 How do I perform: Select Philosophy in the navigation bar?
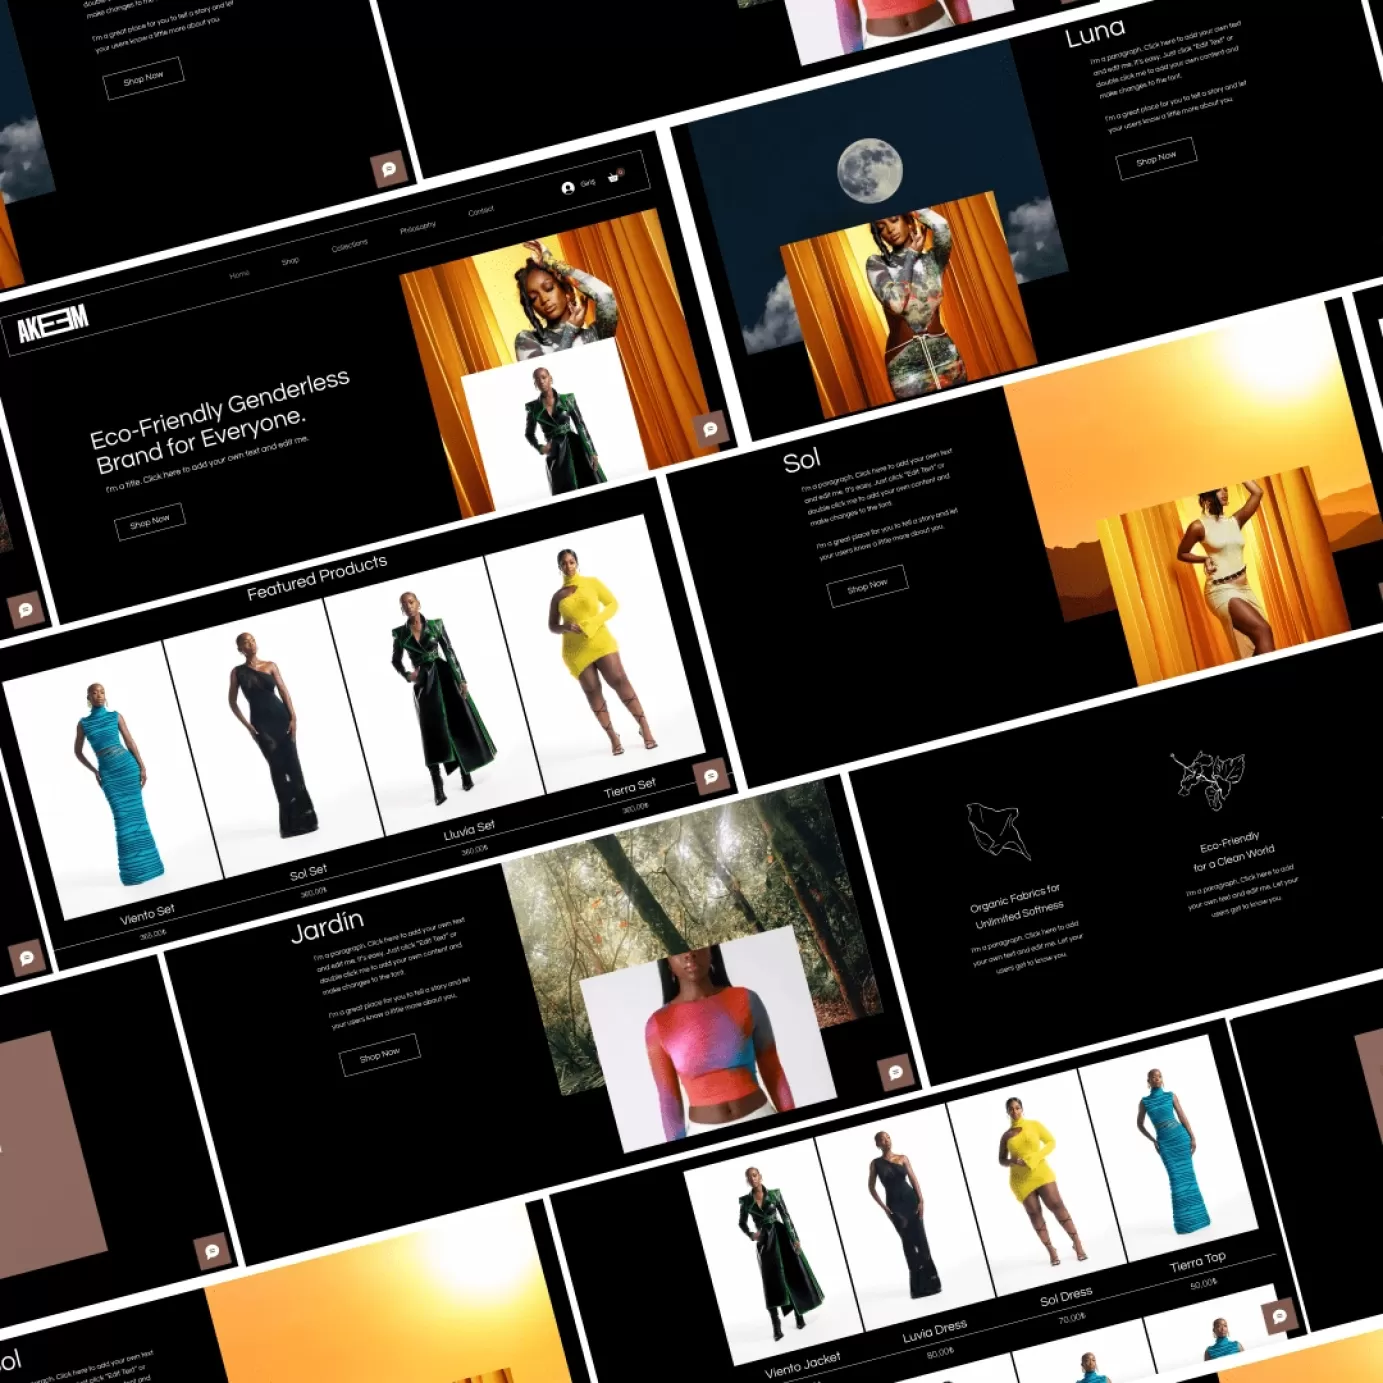[417, 228]
